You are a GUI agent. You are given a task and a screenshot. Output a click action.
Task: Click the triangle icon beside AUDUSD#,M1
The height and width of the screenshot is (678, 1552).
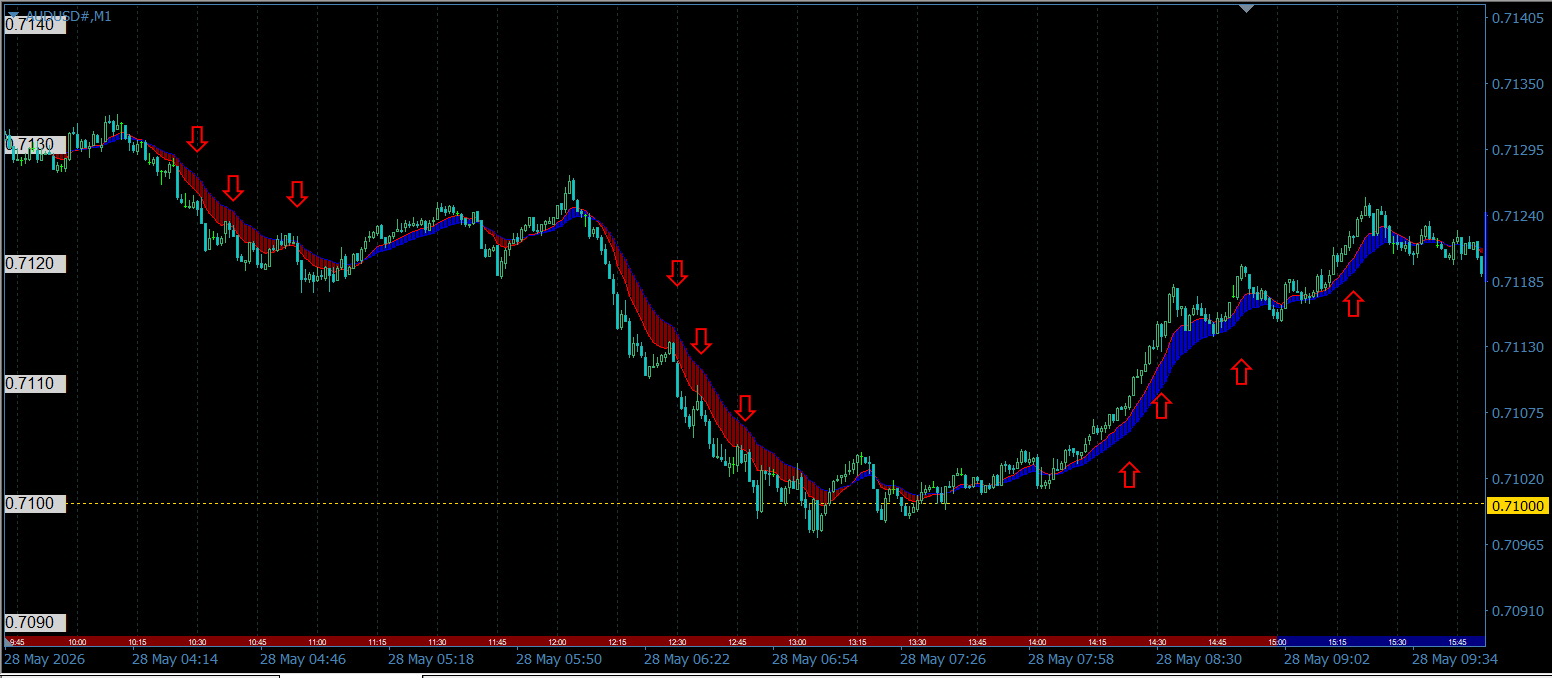[13, 16]
